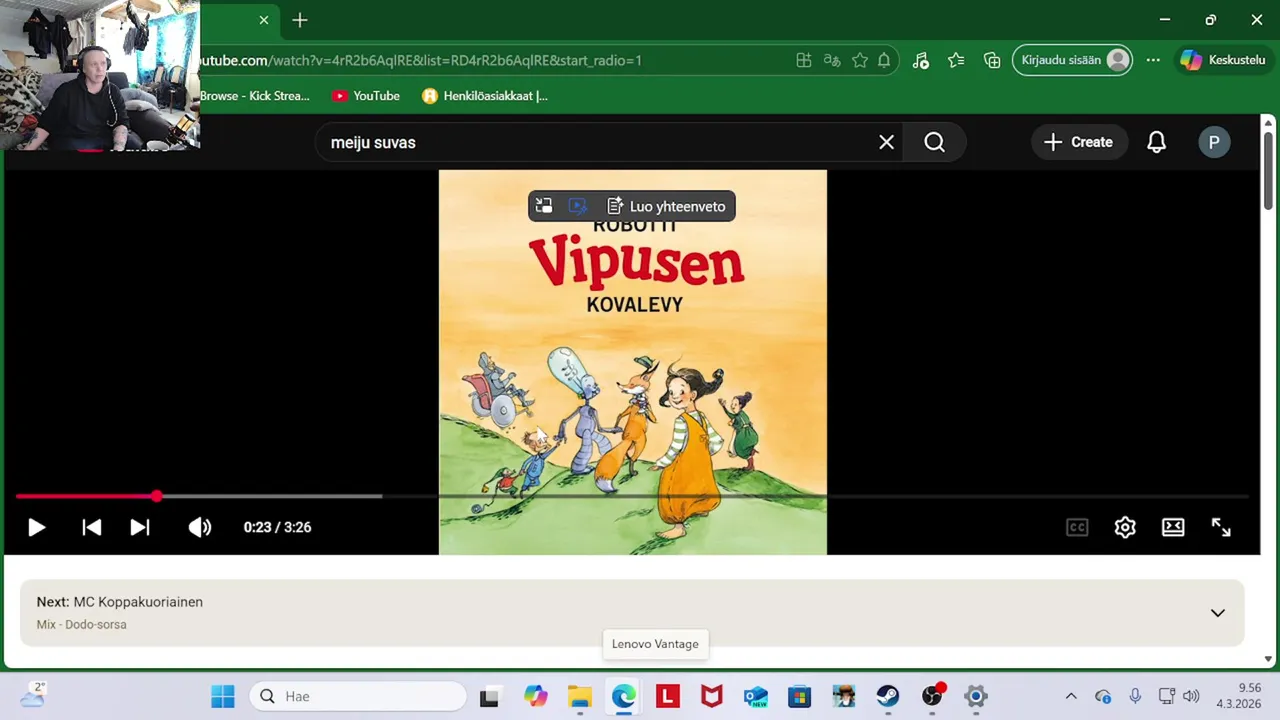This screenshot has width=1280, height=720.
Task: Click the red playhead scrubber dot
Action: pos(157,496)
